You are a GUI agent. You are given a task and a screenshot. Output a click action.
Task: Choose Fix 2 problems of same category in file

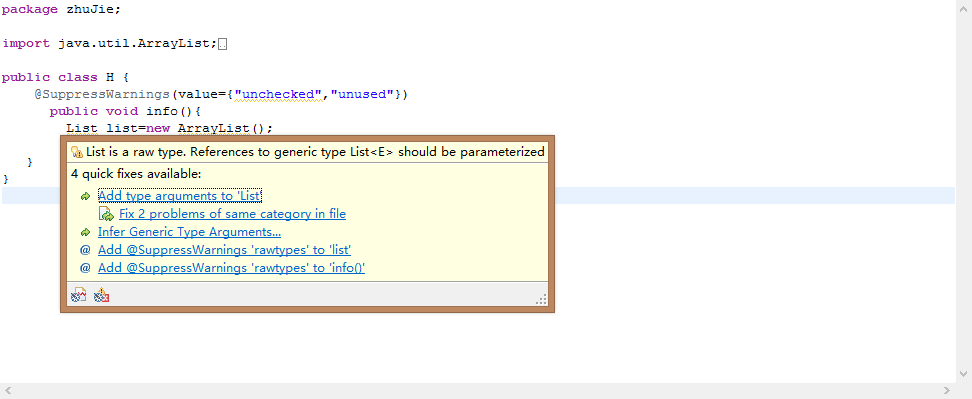coord(232,214)
